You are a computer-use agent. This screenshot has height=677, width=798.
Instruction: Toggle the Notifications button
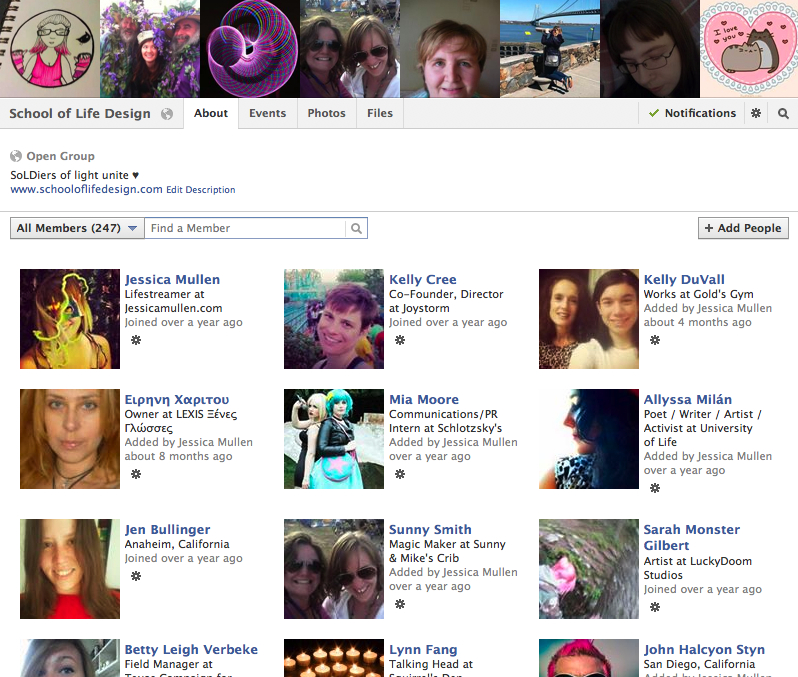click(692, 113)
